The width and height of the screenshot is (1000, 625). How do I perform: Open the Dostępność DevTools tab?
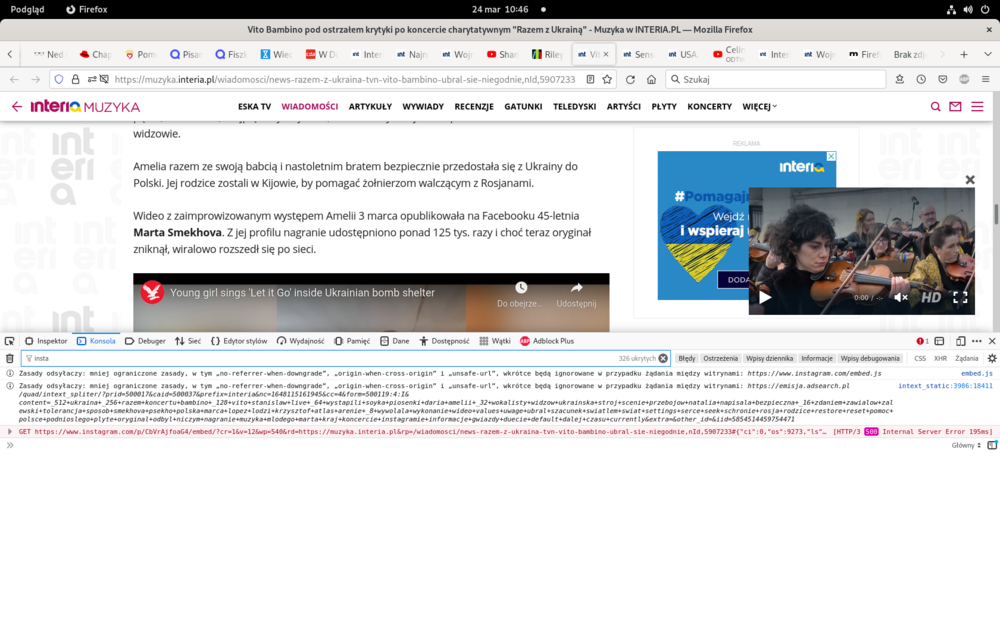coord(444,341)
